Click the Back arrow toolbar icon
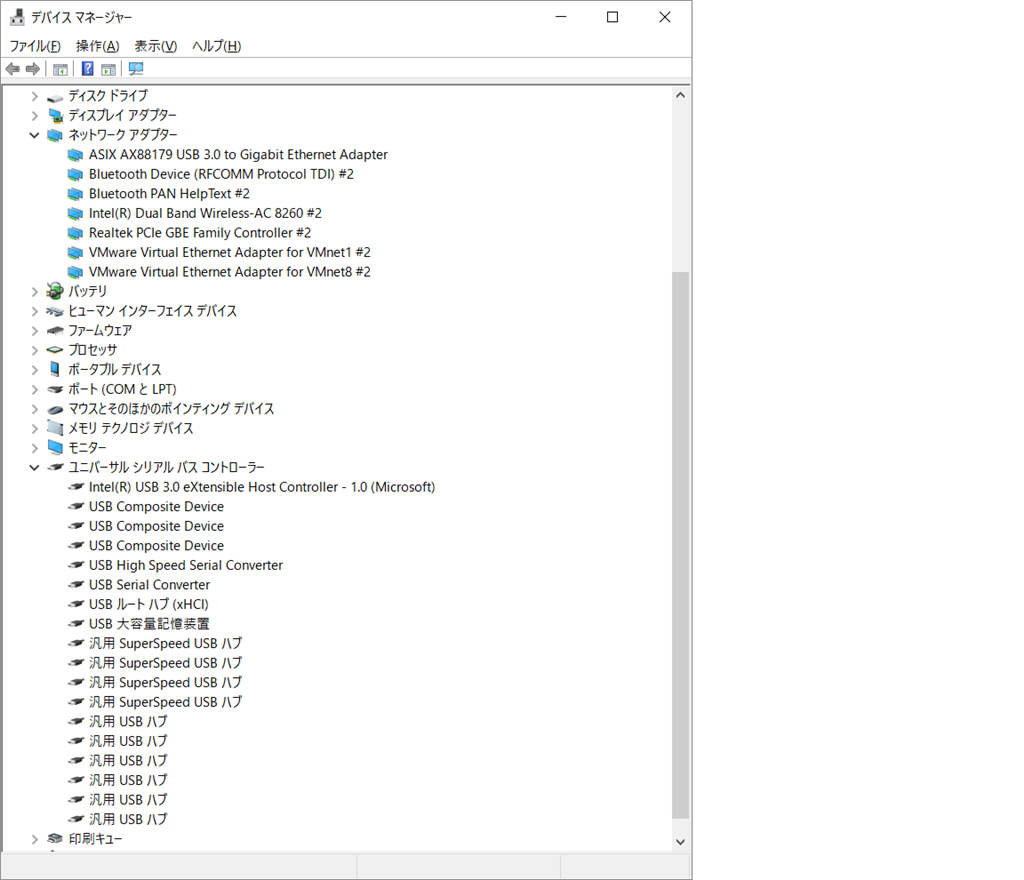 12,69
